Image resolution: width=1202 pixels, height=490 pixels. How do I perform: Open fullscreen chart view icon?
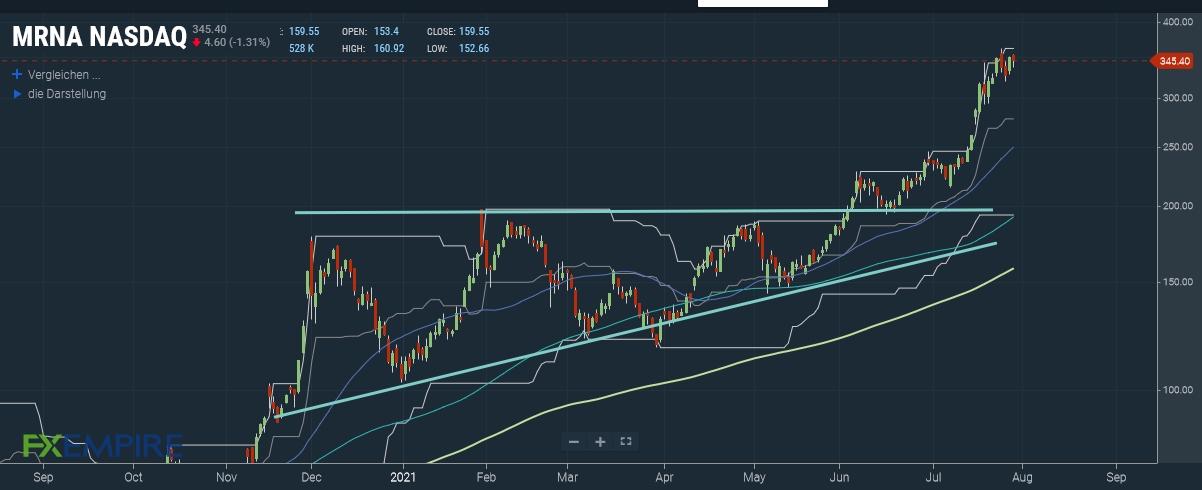(626, 441)
